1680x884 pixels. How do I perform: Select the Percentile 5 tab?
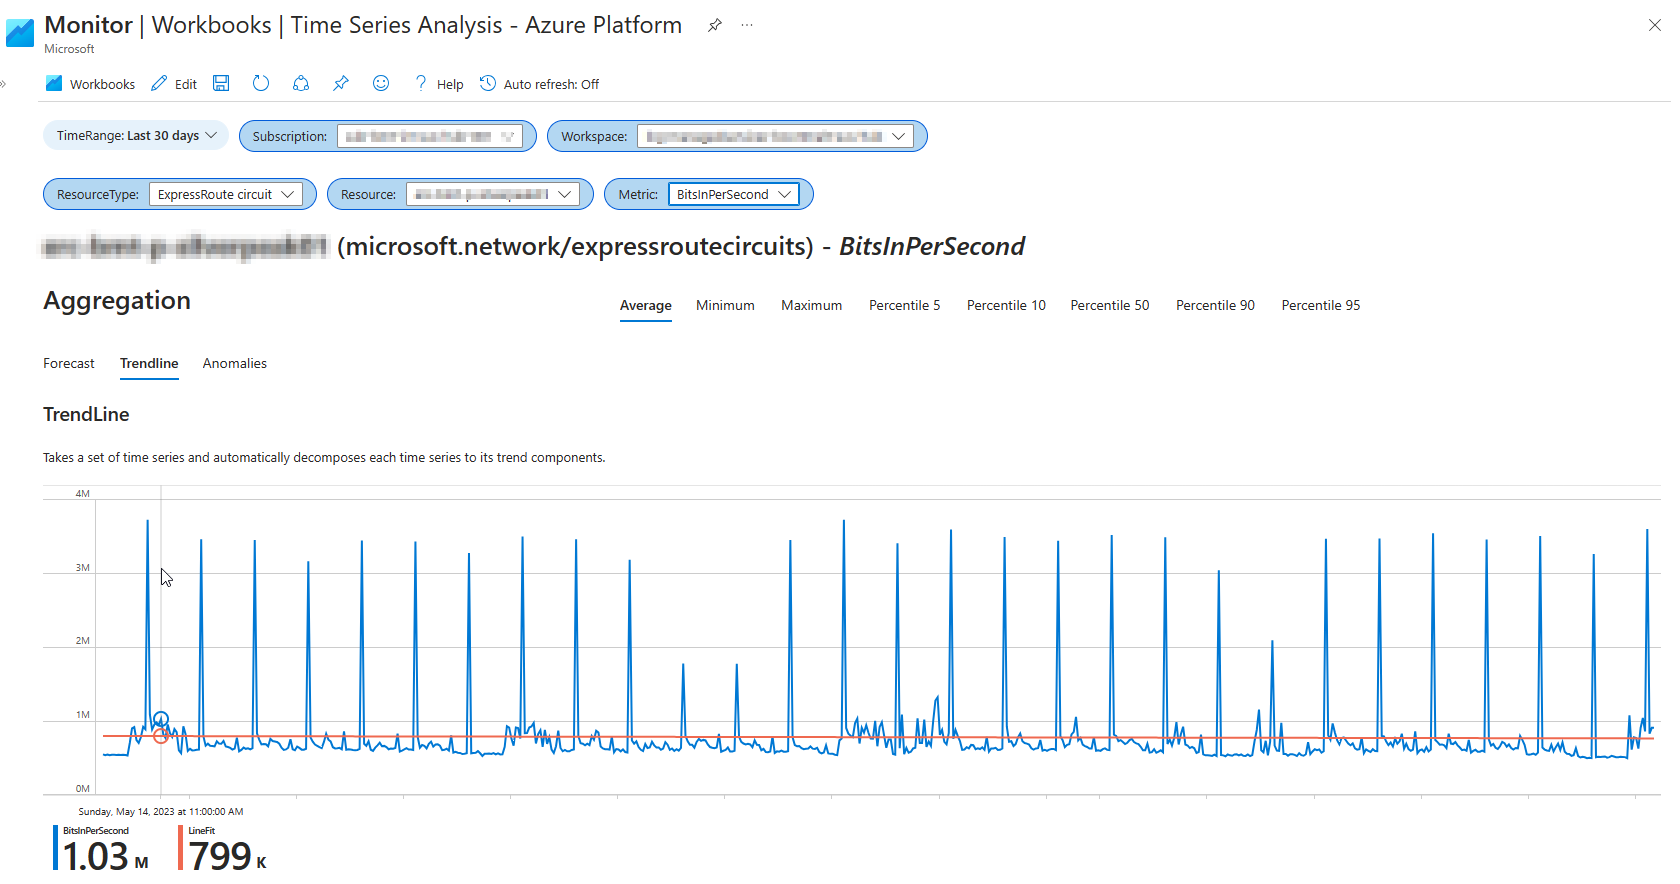[x=904, y=305]
